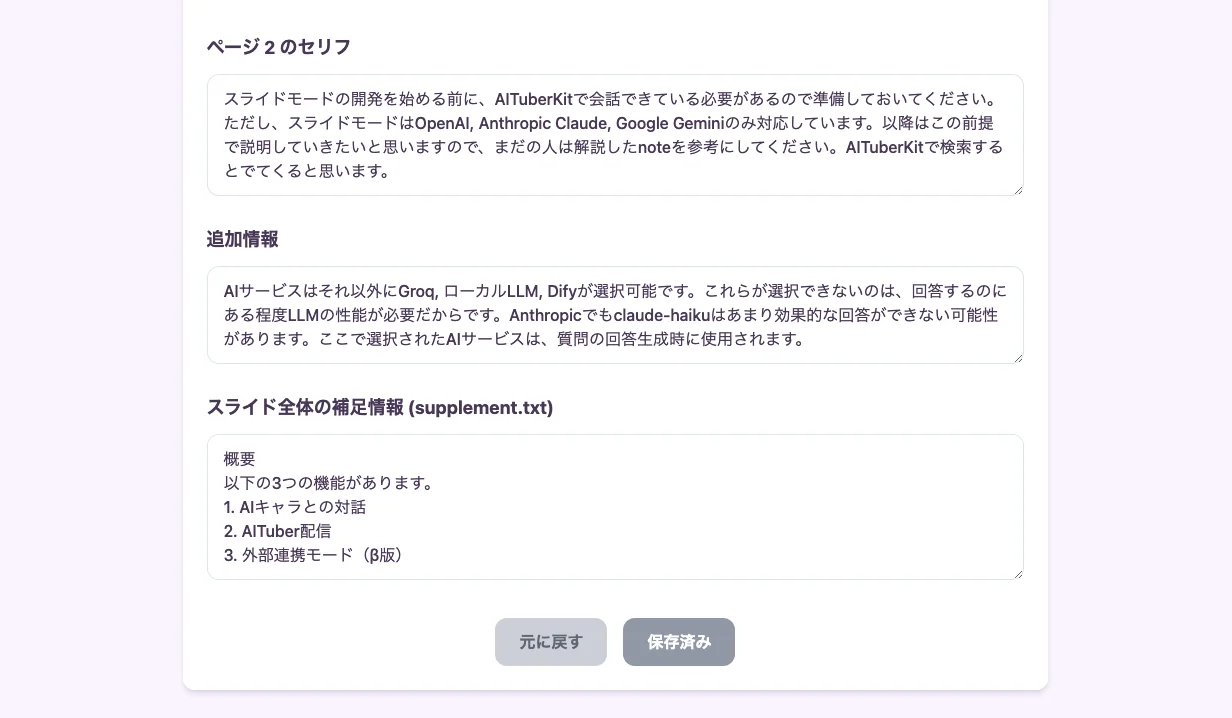This screenshot has height=718, width=1232.
Task: Click inside the 追加情報 text area
Action: click(615, 314)
